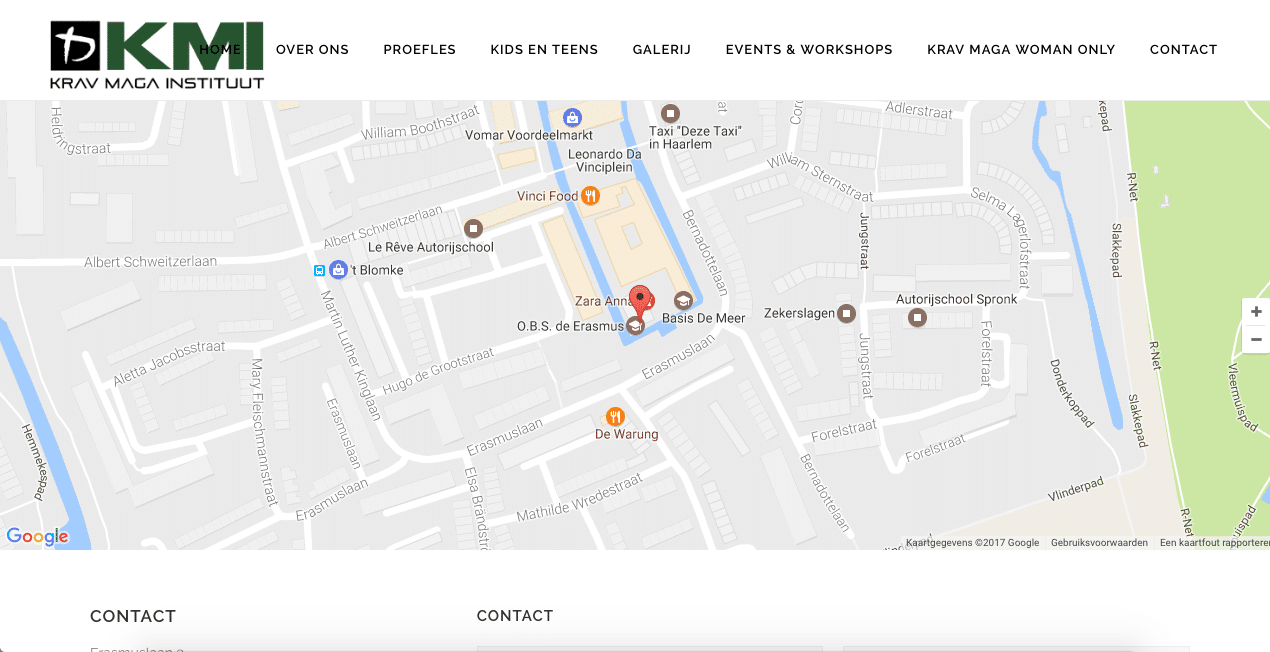Click the Zara Anna place label
Image resolution: width=1270 pixels, height=652 pixels.
coord(603,300)
